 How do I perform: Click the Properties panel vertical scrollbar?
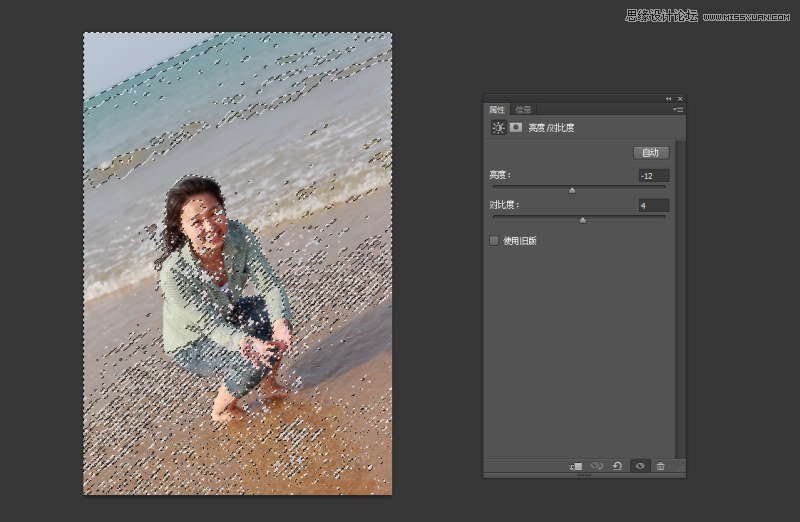tap(680, 300)
